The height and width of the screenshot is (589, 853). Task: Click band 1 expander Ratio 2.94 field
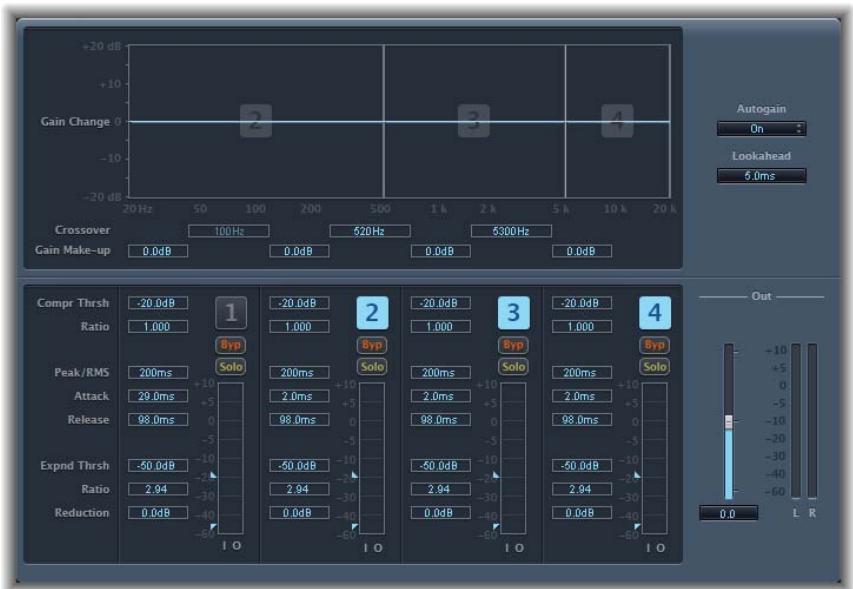(158, 489)
